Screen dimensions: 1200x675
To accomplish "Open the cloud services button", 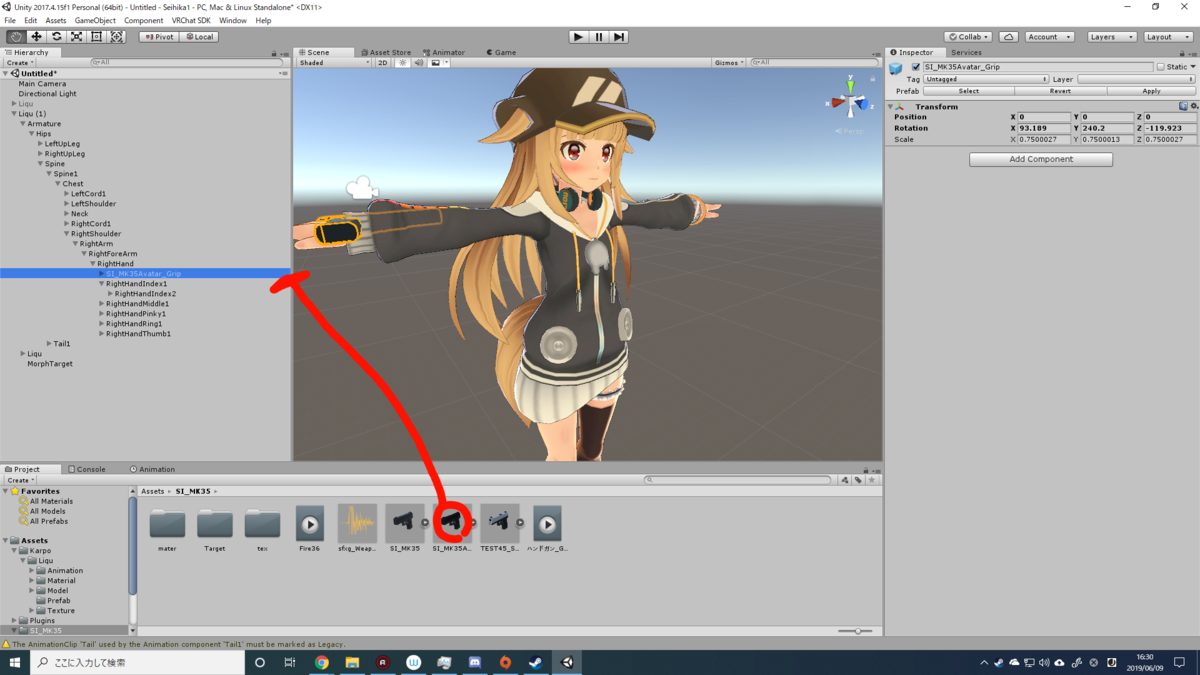I will point(1008,37).
